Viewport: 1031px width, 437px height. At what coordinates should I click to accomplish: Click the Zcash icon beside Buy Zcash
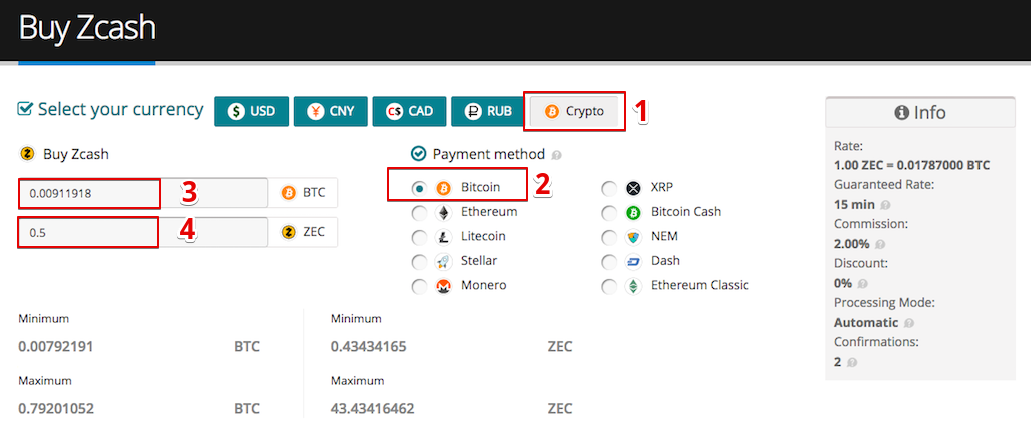pyautogui.click(x=28, y=155)
